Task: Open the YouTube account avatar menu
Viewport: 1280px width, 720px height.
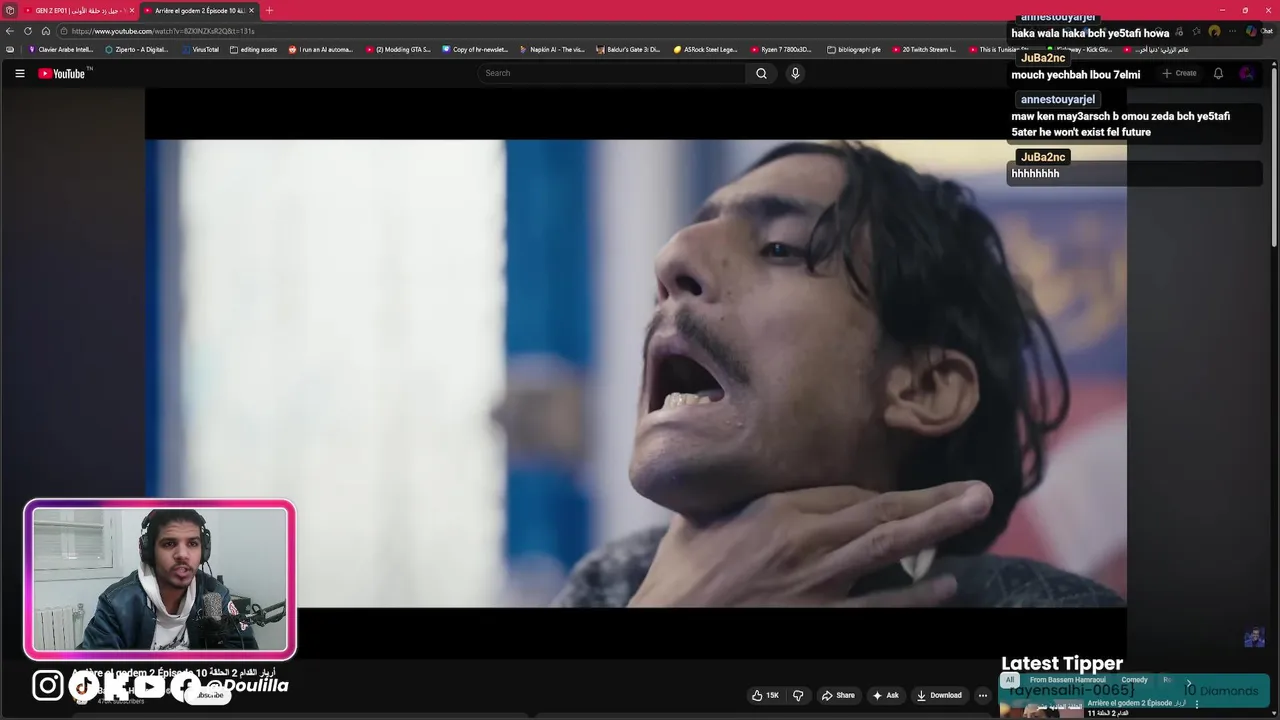Action: click(1246, 73)
